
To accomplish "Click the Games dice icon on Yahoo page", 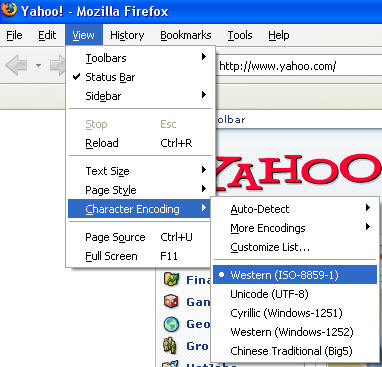I will pos(172,301).
